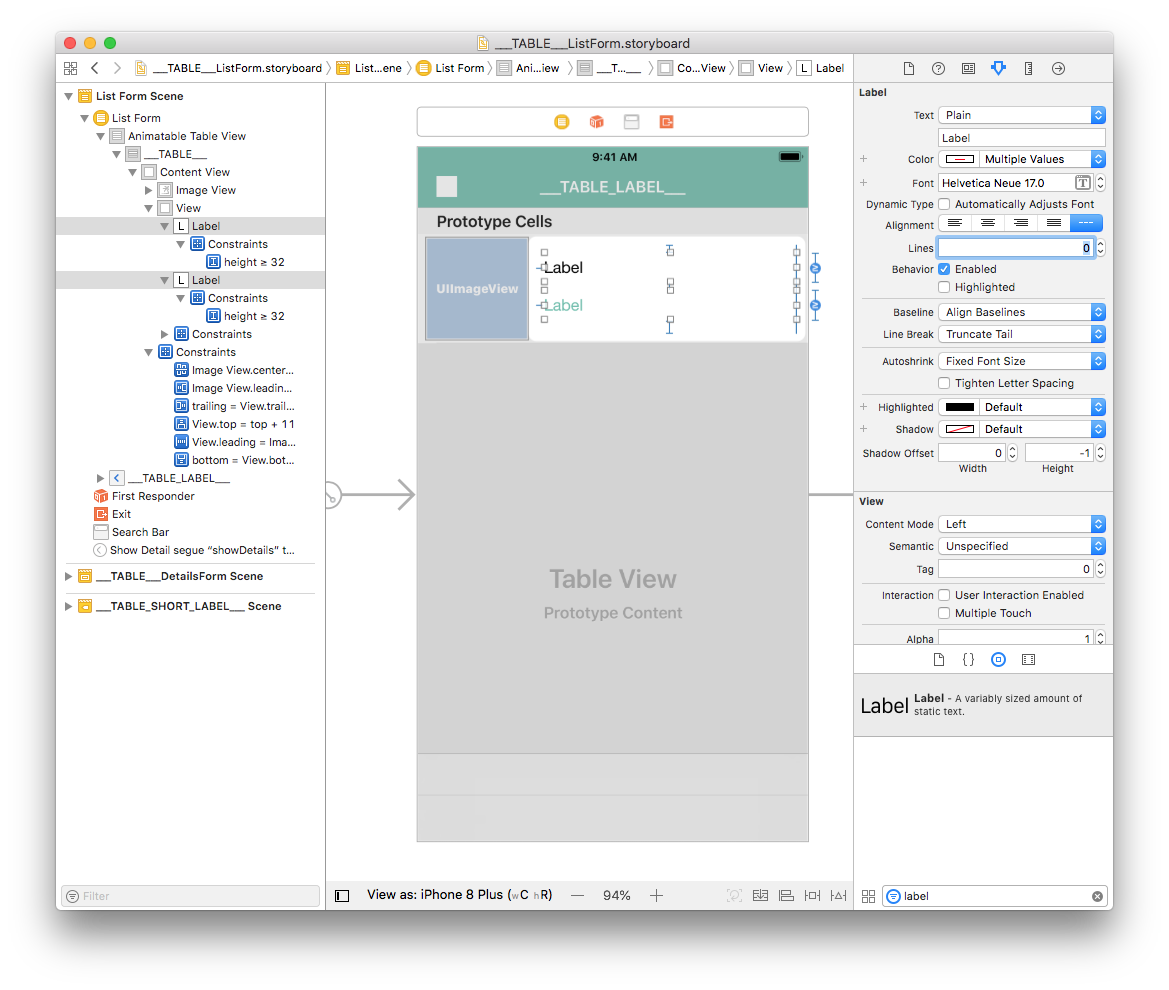
Task: Click the Update Frames icon
Action: 734,895
